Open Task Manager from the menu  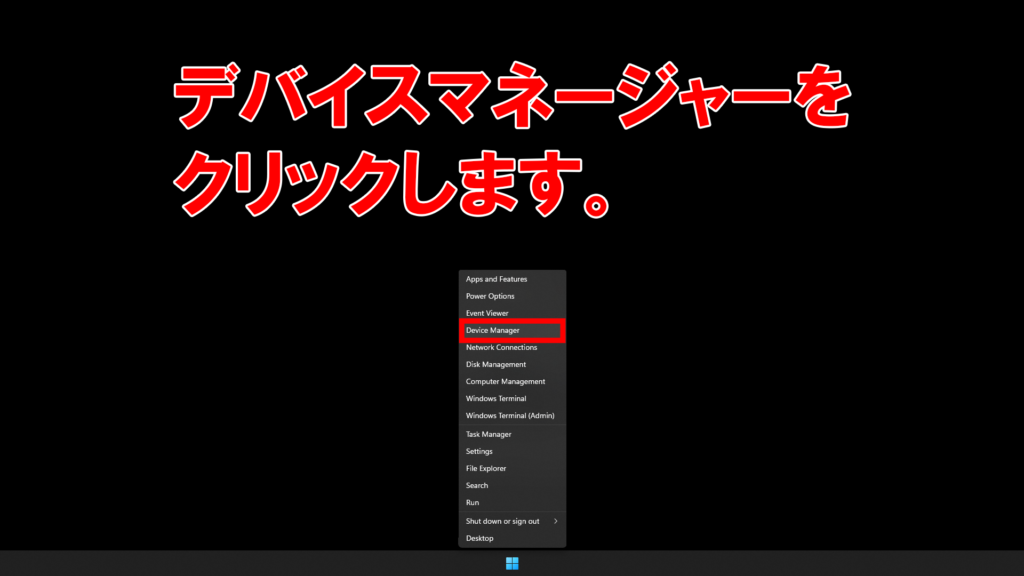pyautogui.click(x=488, y=434)
